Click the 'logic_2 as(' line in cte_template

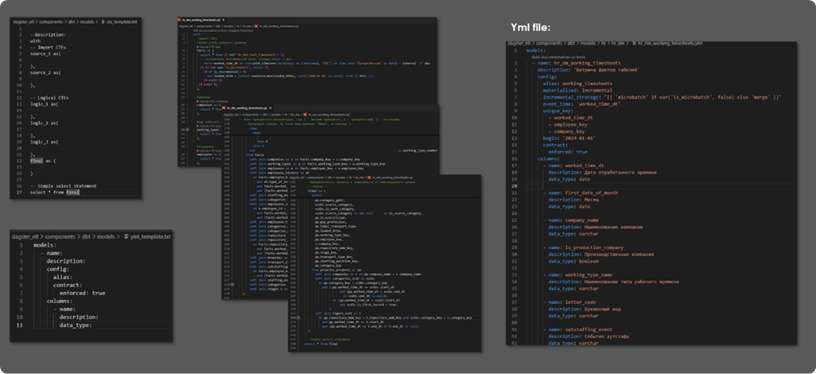click(45, 123)
